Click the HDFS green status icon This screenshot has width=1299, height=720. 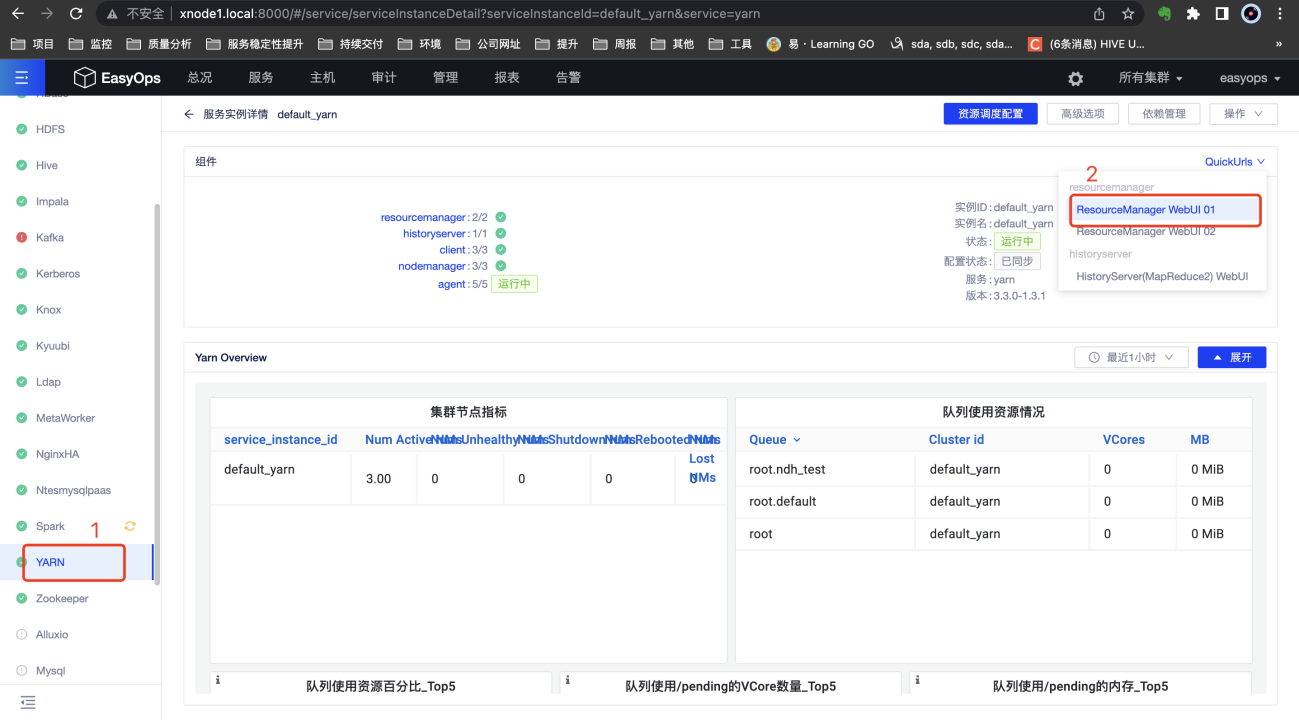point(22,130)
